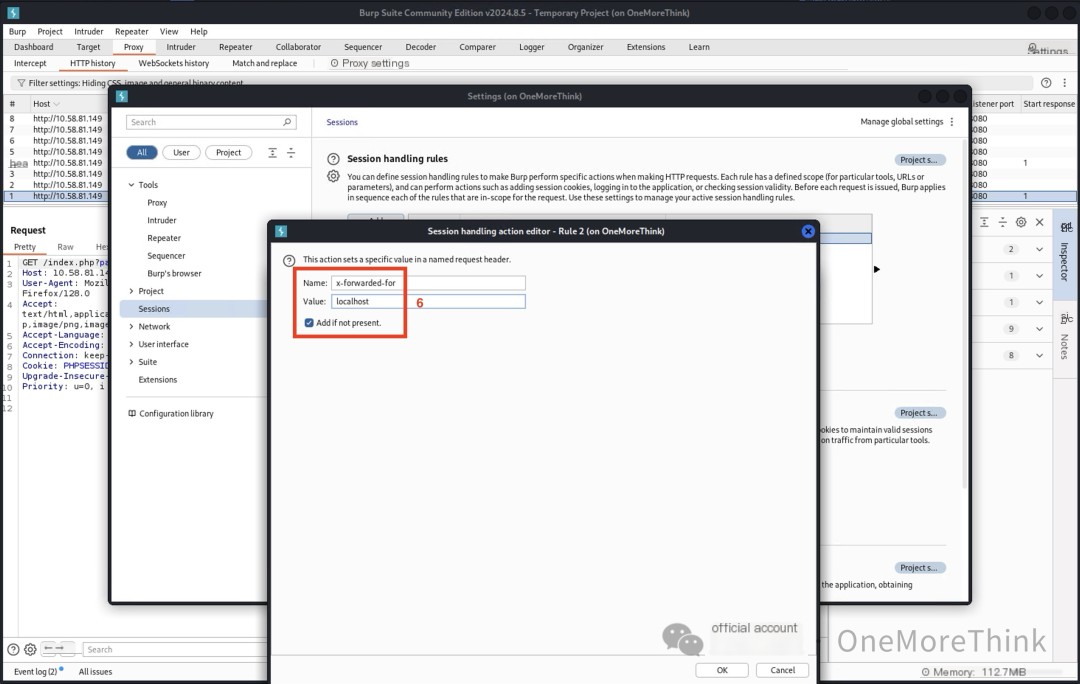Expand the Network tree node
The width and height of the screenshot is (1080, 684).
131,327
